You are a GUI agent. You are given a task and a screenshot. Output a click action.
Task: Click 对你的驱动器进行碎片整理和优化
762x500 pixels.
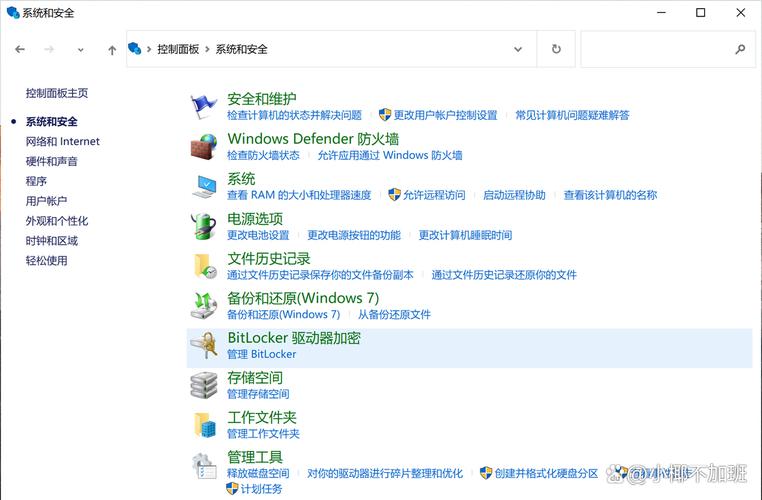(385, 473)
